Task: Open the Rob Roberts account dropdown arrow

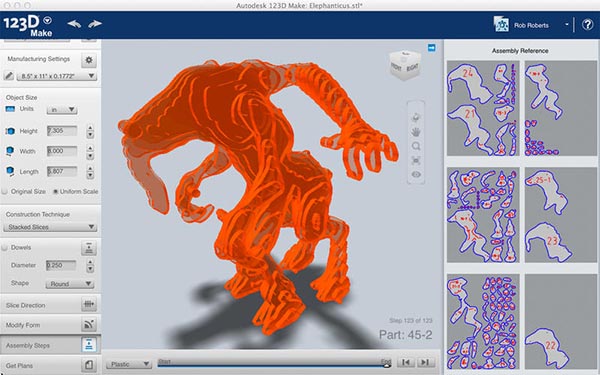Action: click(x=567, y=24)
